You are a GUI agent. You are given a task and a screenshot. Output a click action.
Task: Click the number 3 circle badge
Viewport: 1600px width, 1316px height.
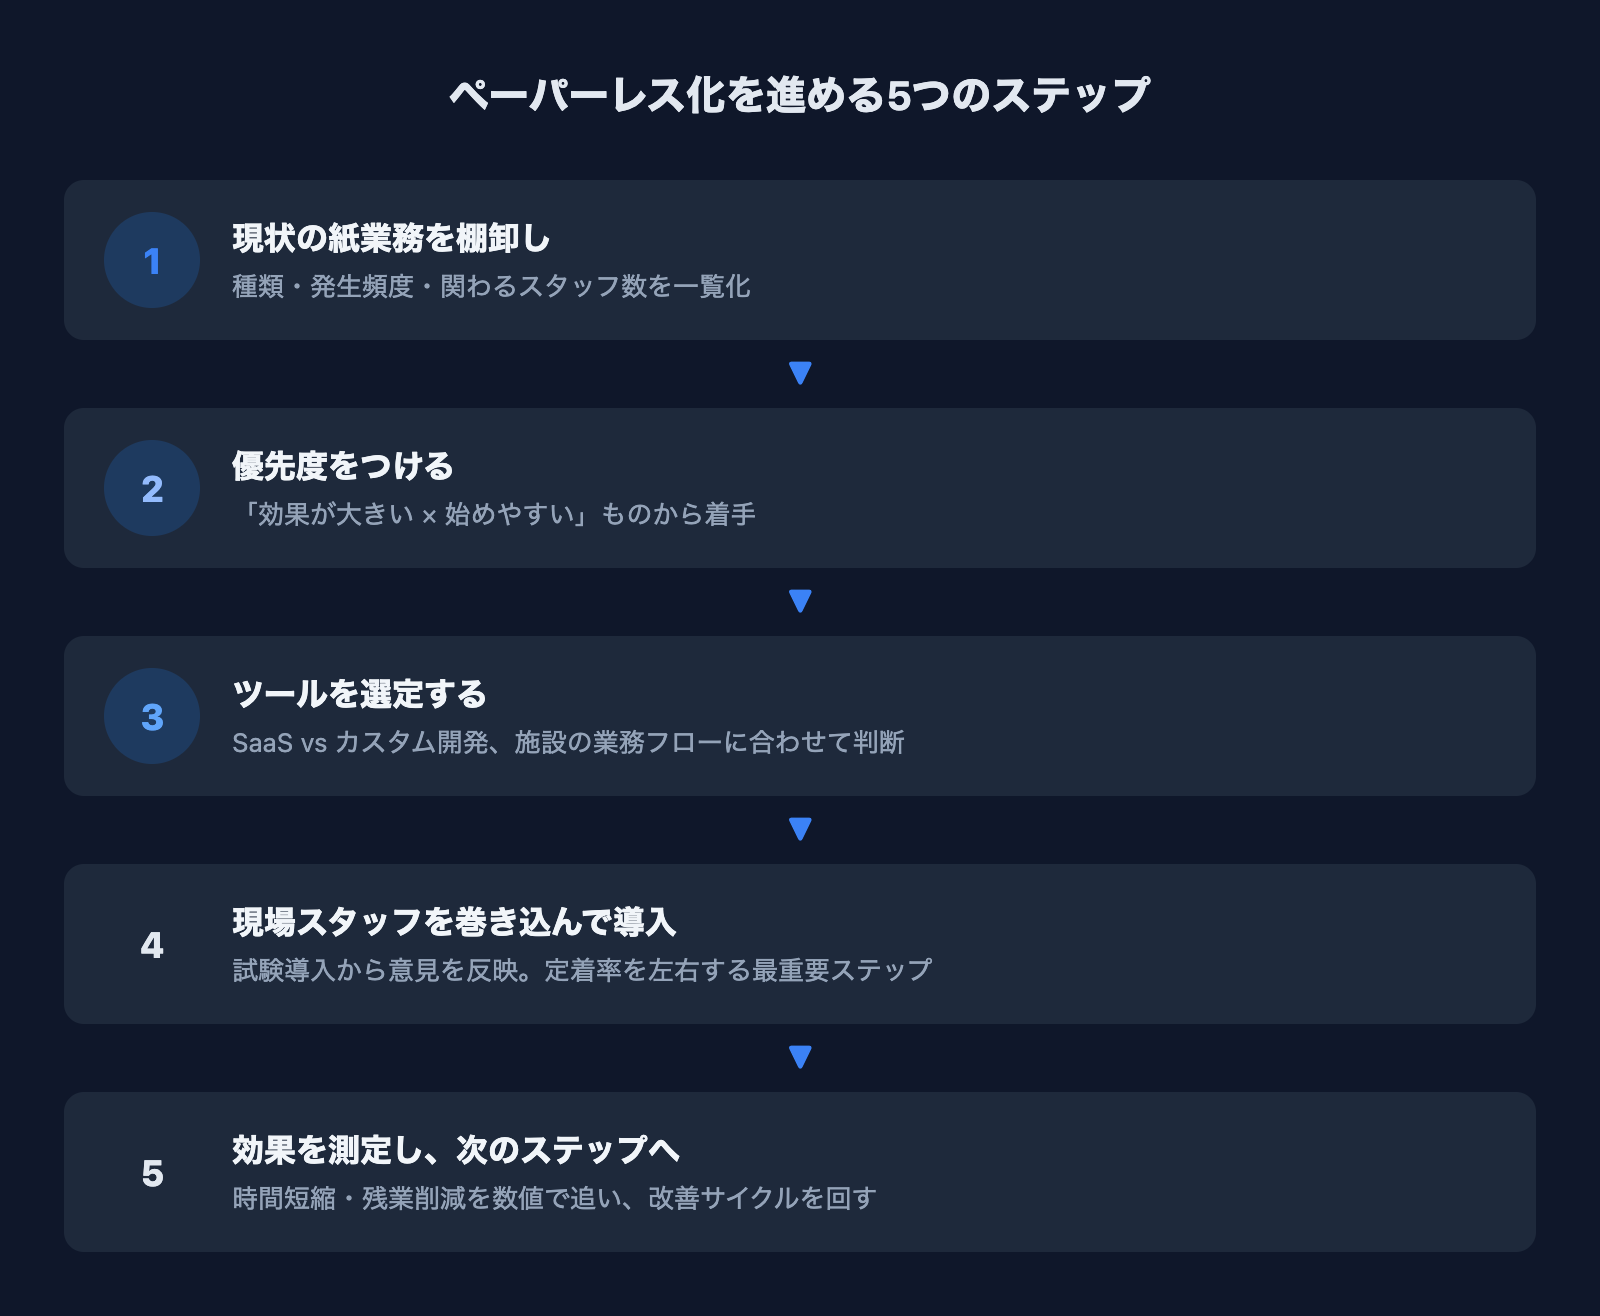pos(152,716)
